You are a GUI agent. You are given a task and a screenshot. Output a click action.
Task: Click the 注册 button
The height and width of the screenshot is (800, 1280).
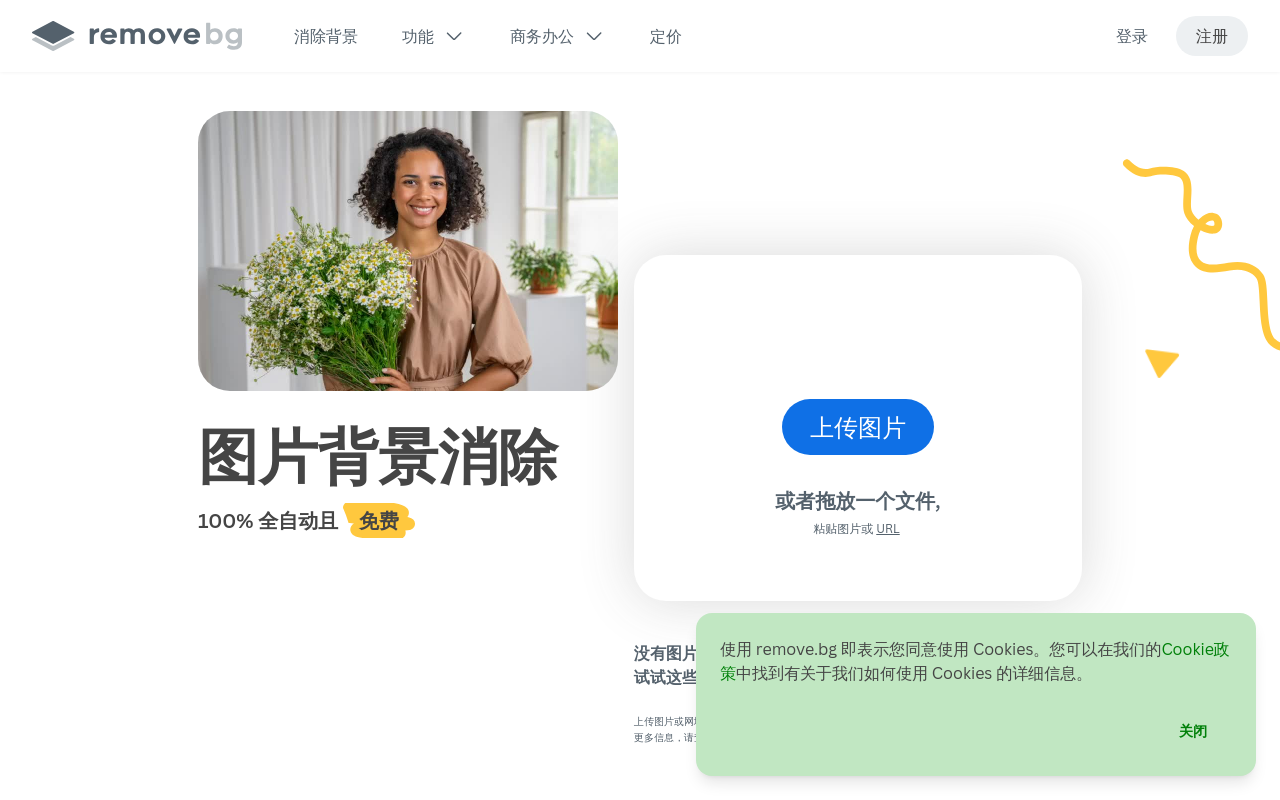(1212, 36)
